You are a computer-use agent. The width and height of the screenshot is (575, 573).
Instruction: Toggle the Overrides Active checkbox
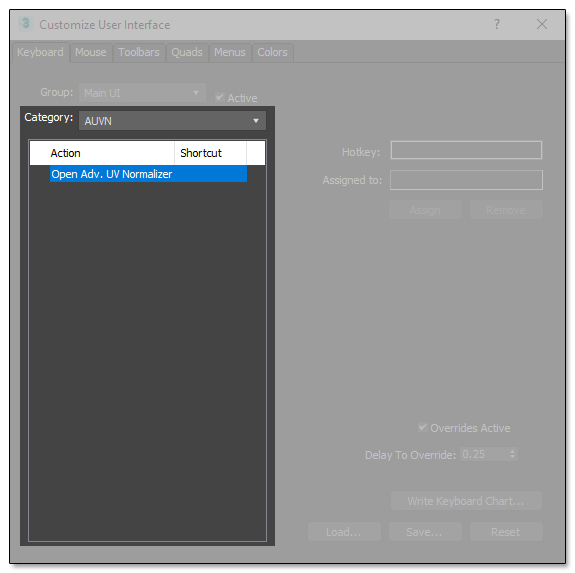coord(422,427)
